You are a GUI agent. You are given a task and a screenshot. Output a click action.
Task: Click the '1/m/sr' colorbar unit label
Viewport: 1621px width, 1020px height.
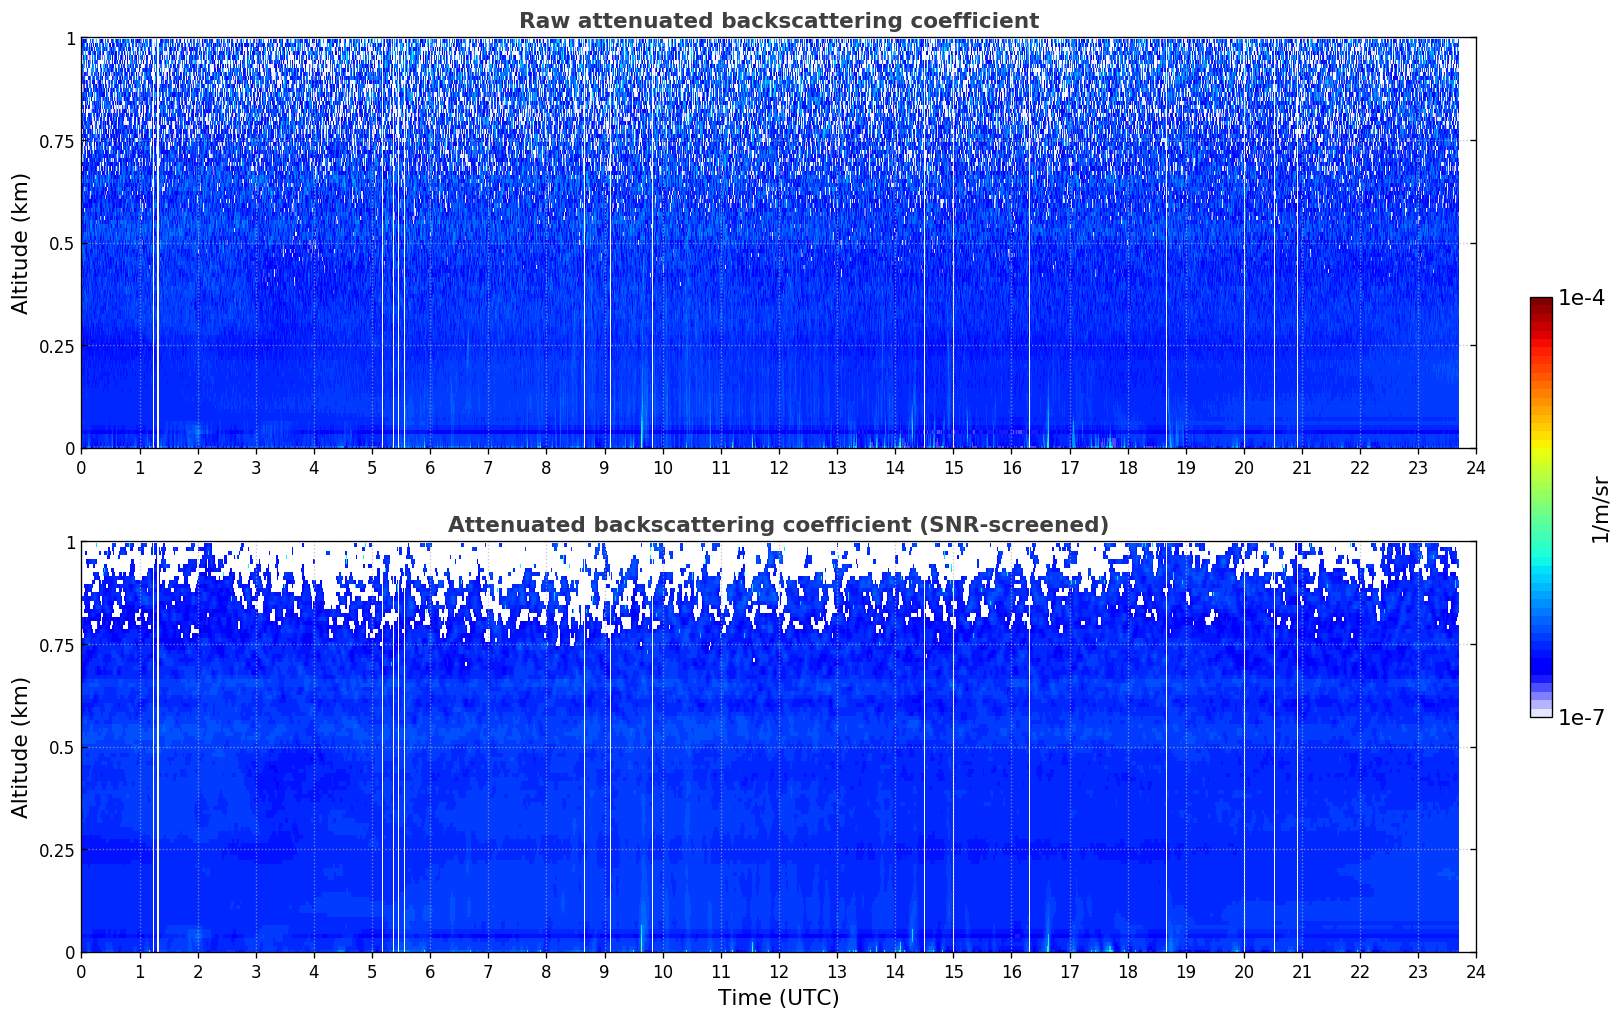(1600, 508)
